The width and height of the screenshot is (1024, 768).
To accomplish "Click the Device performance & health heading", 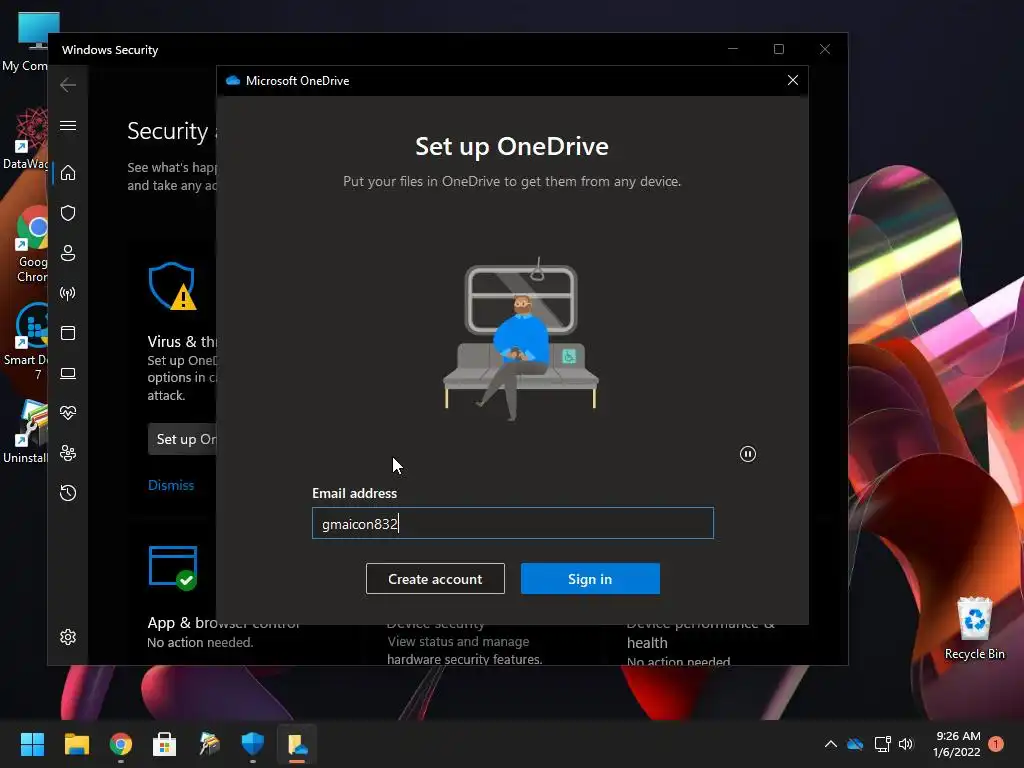I will coord(700,634).
